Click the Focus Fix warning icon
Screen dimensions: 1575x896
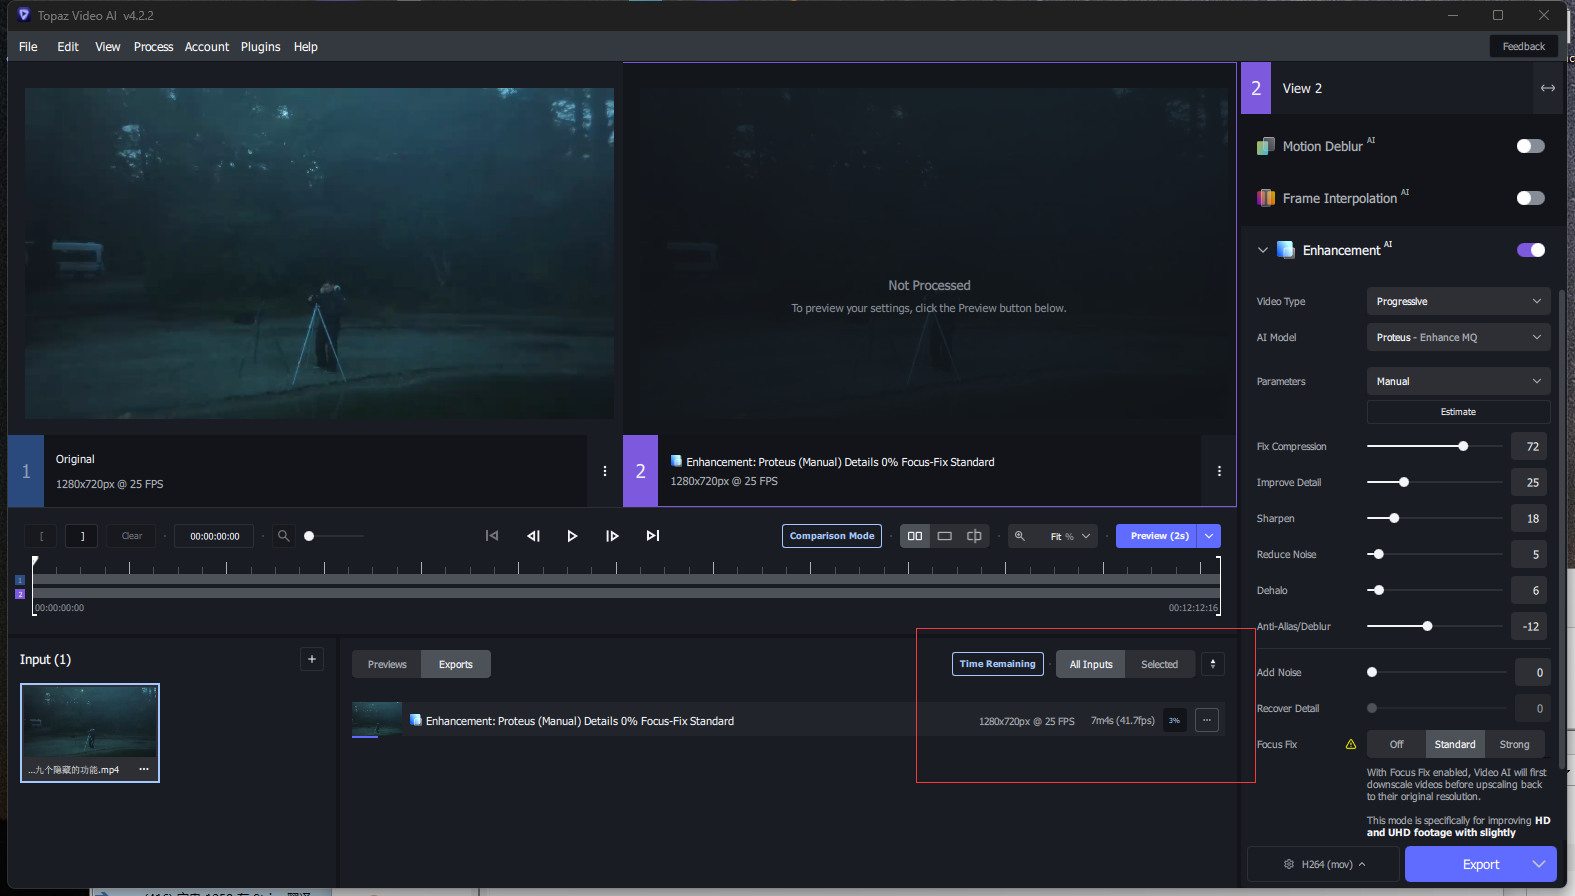pos(1351,744)
